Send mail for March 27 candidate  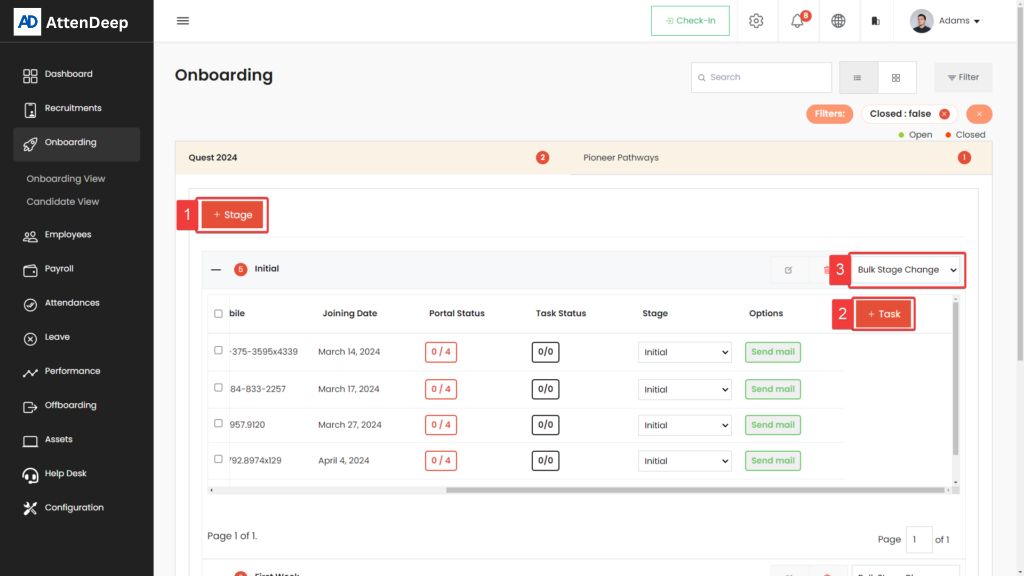(772, 425)
